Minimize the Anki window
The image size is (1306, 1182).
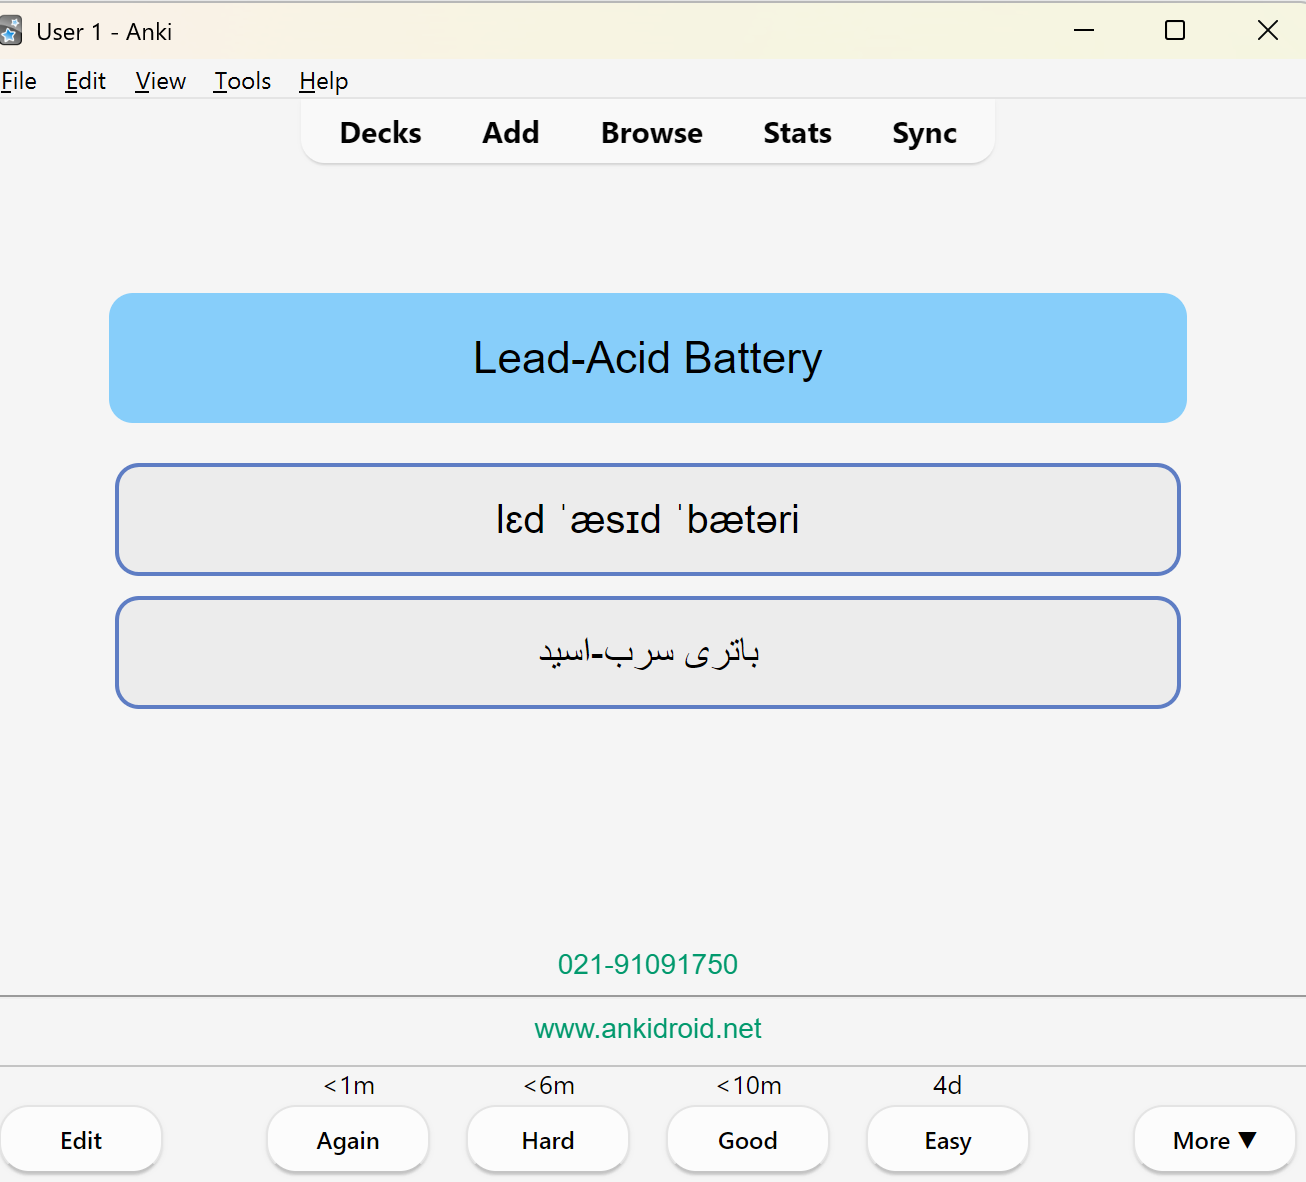click(x=1084, y=30)
